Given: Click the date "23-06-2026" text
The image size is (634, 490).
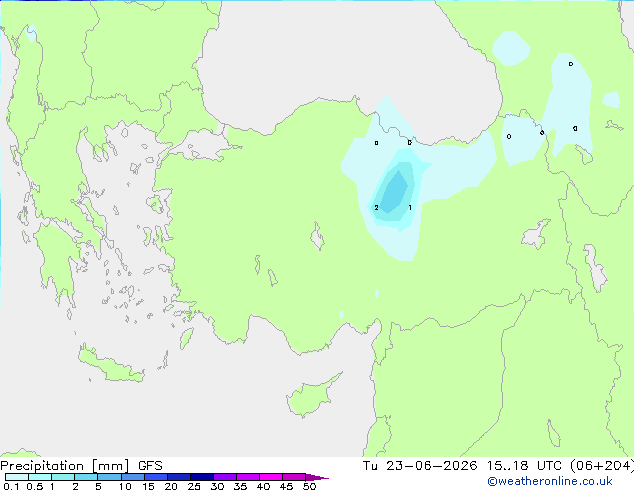Looking at the screenshot, I should click(431, 466).
